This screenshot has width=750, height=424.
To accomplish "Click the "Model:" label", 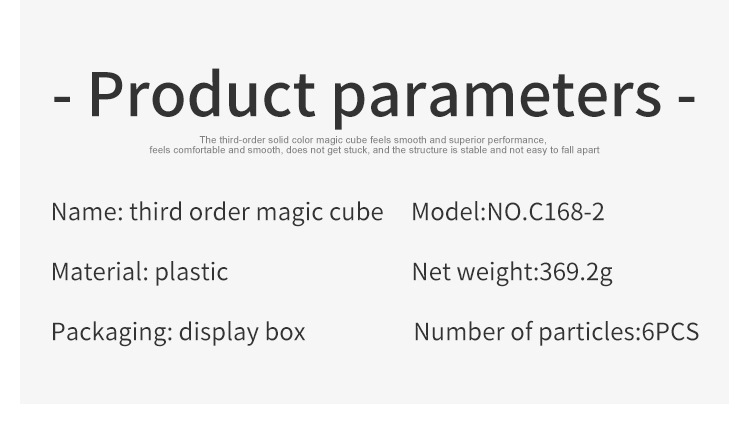I will [x=448, y=212].
